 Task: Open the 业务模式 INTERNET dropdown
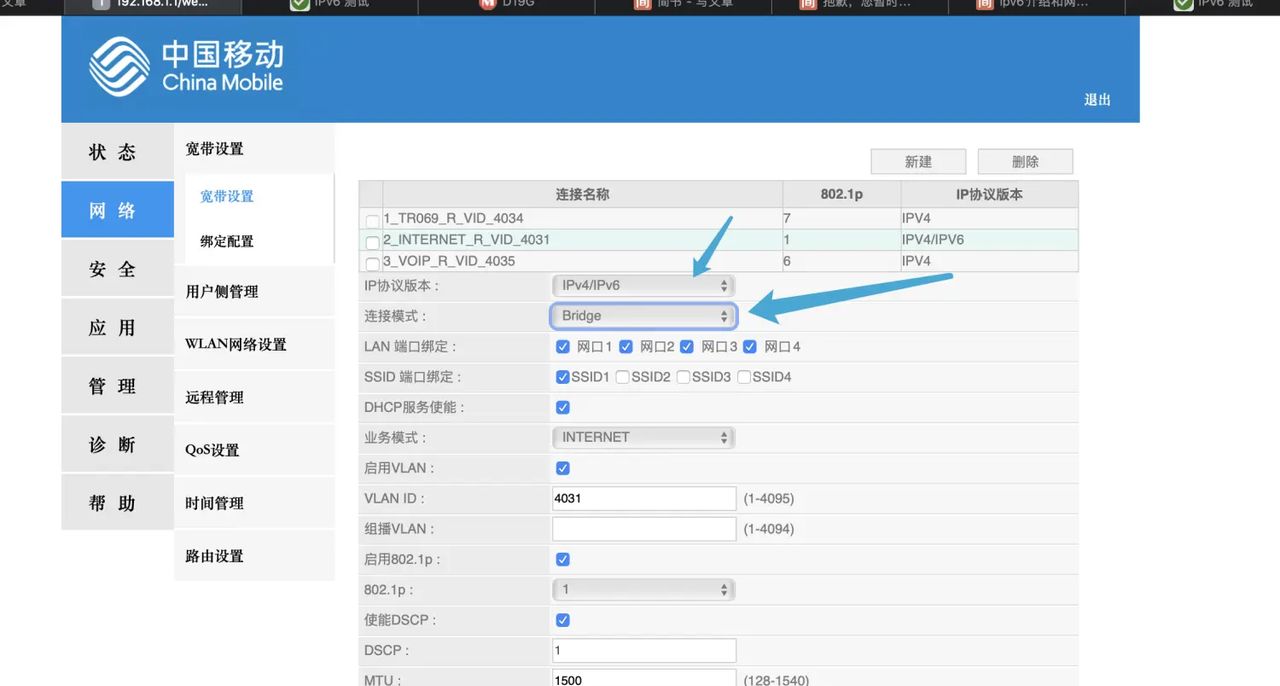pyautogui.click(x=643, y=437)
